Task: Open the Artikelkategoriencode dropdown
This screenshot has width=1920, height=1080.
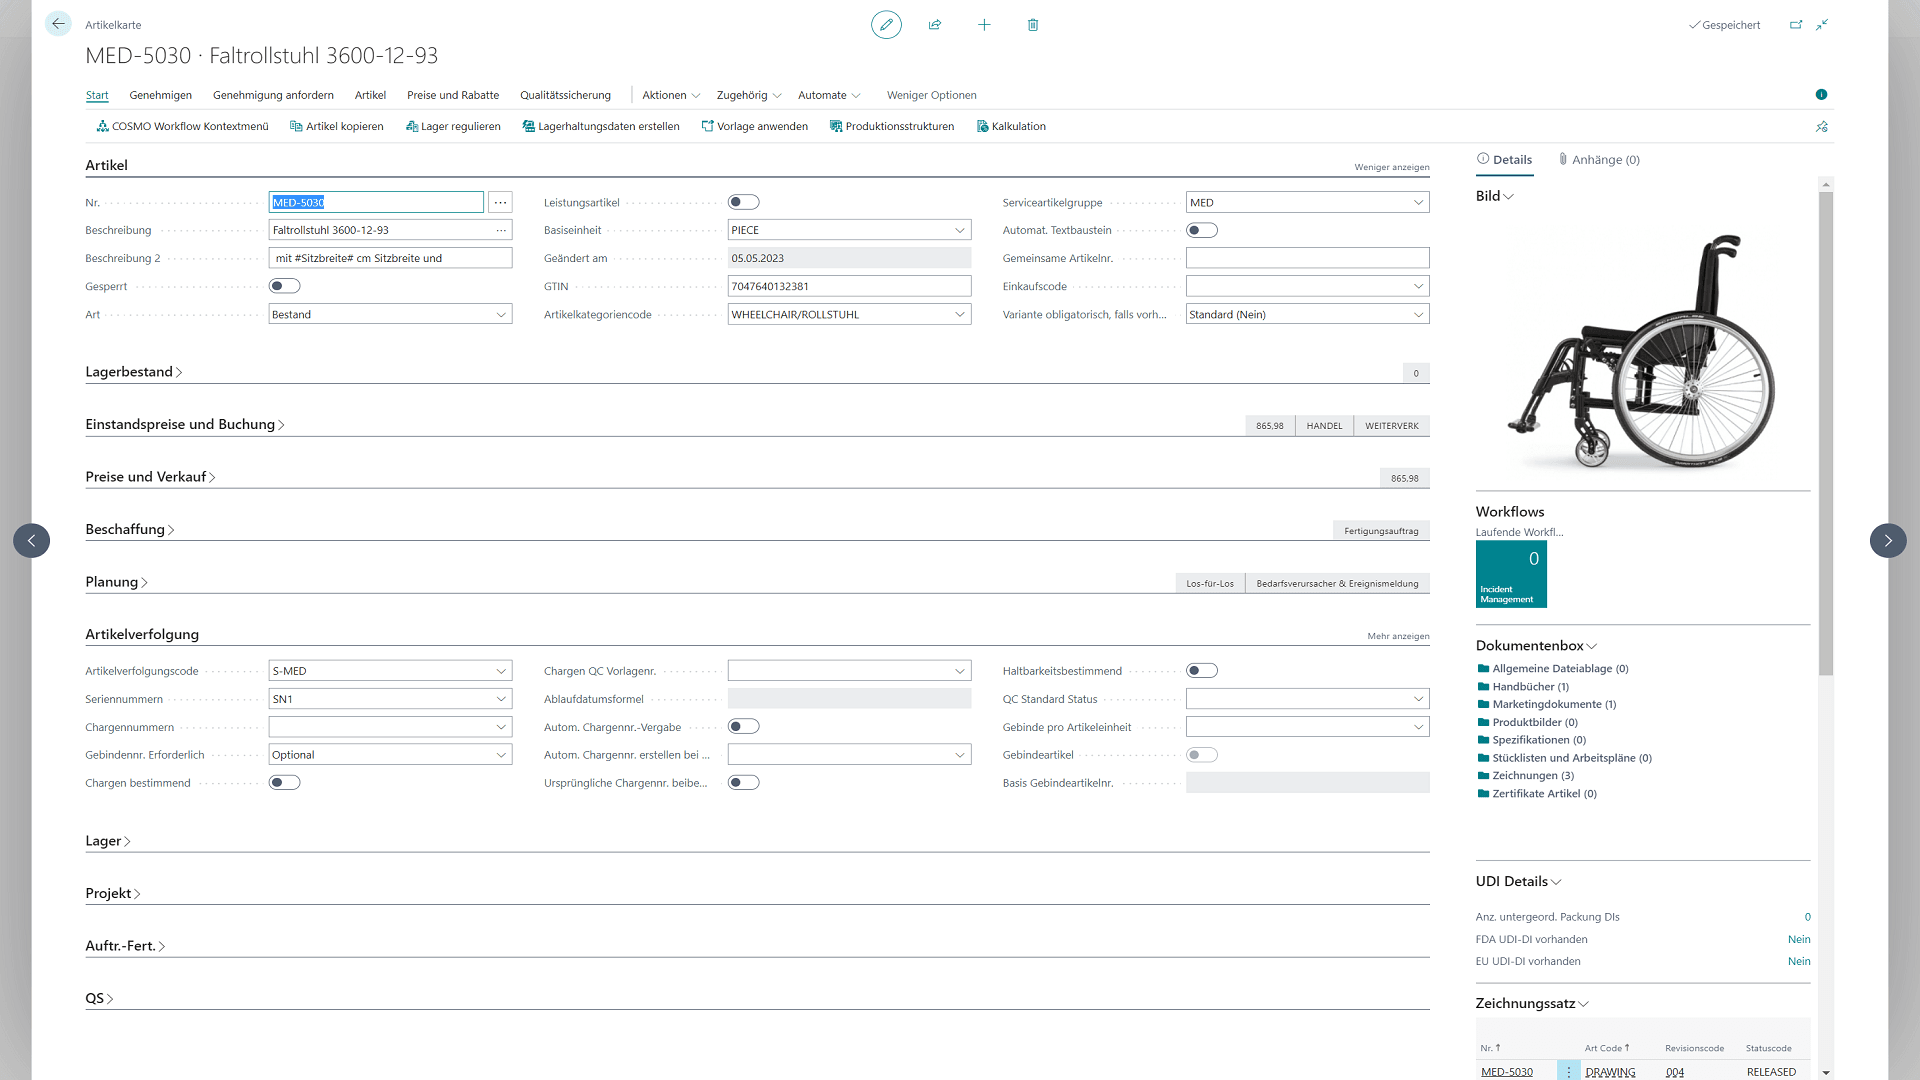Action: click(x=959, y=314)
